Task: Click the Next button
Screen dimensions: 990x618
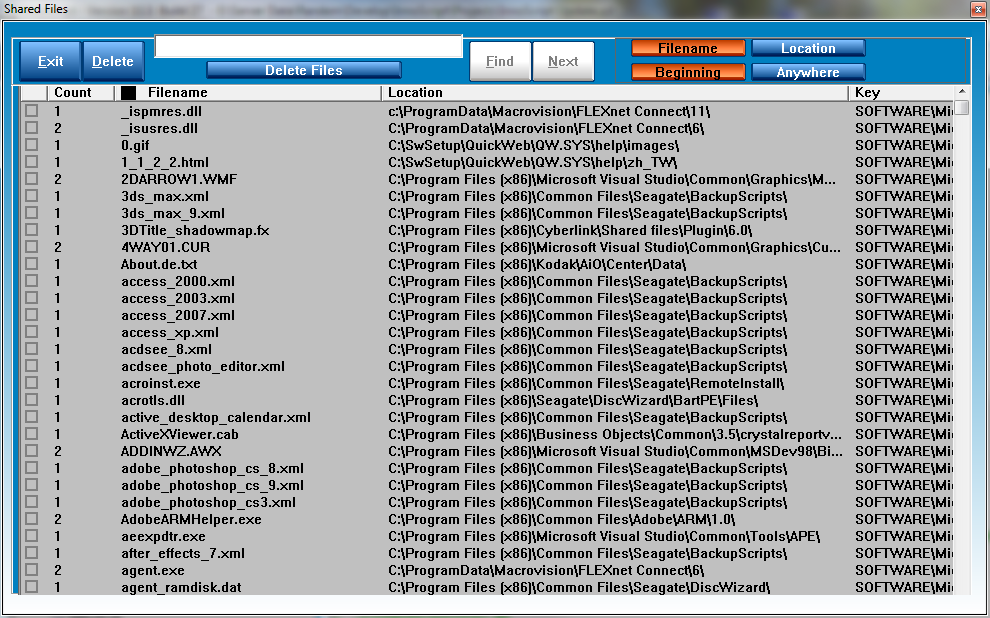Action: [563, 62]
